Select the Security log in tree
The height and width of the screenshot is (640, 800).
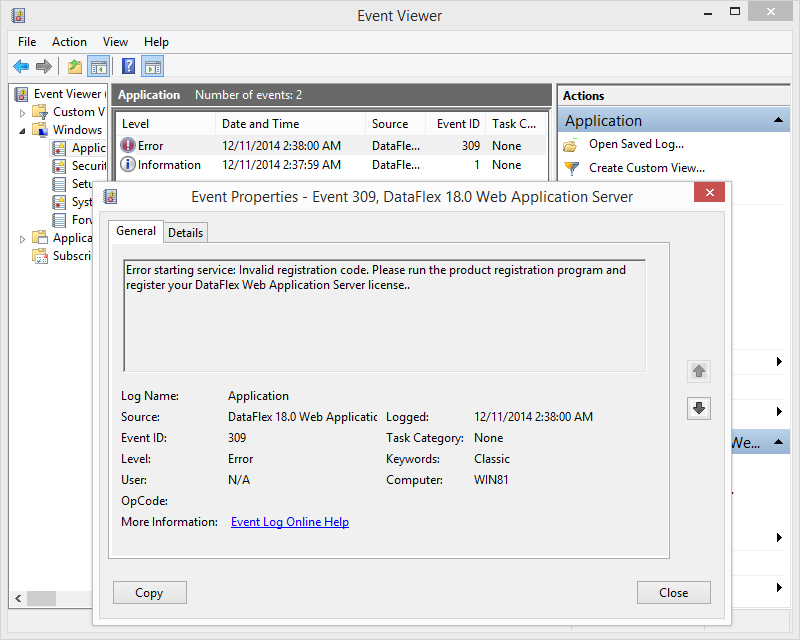[79, 166]
